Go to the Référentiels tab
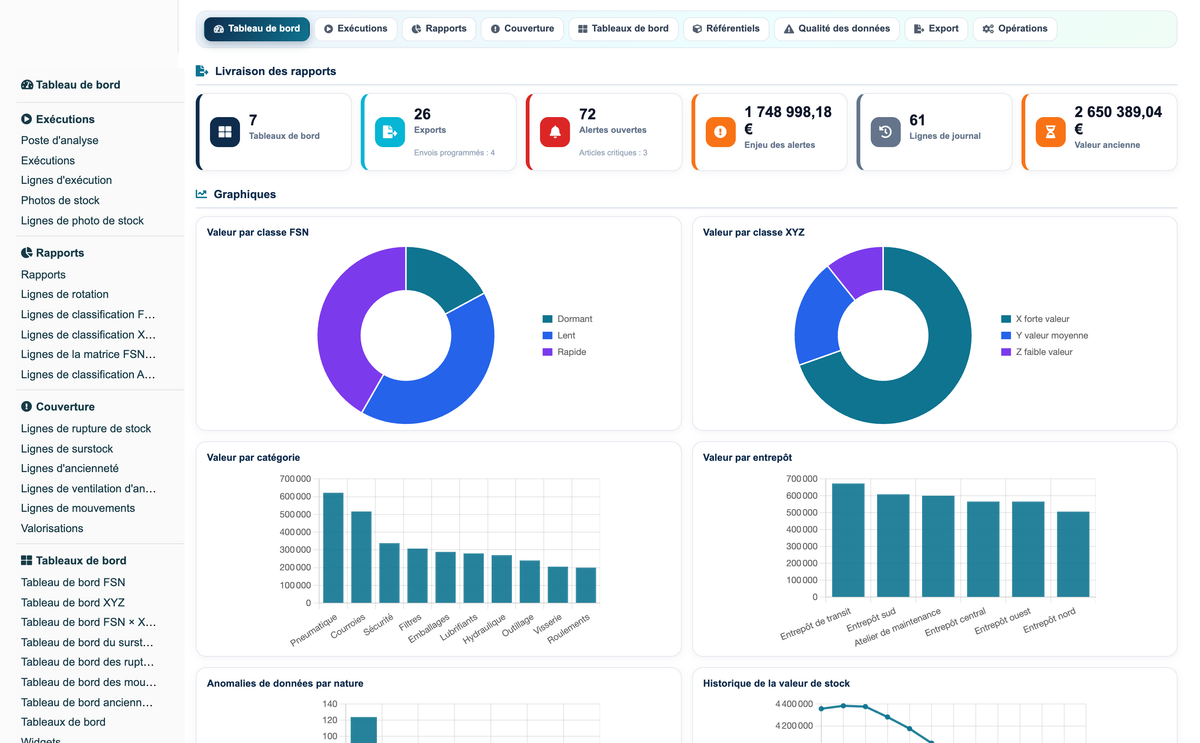The image size is (1200, 743). pos(726,29)
